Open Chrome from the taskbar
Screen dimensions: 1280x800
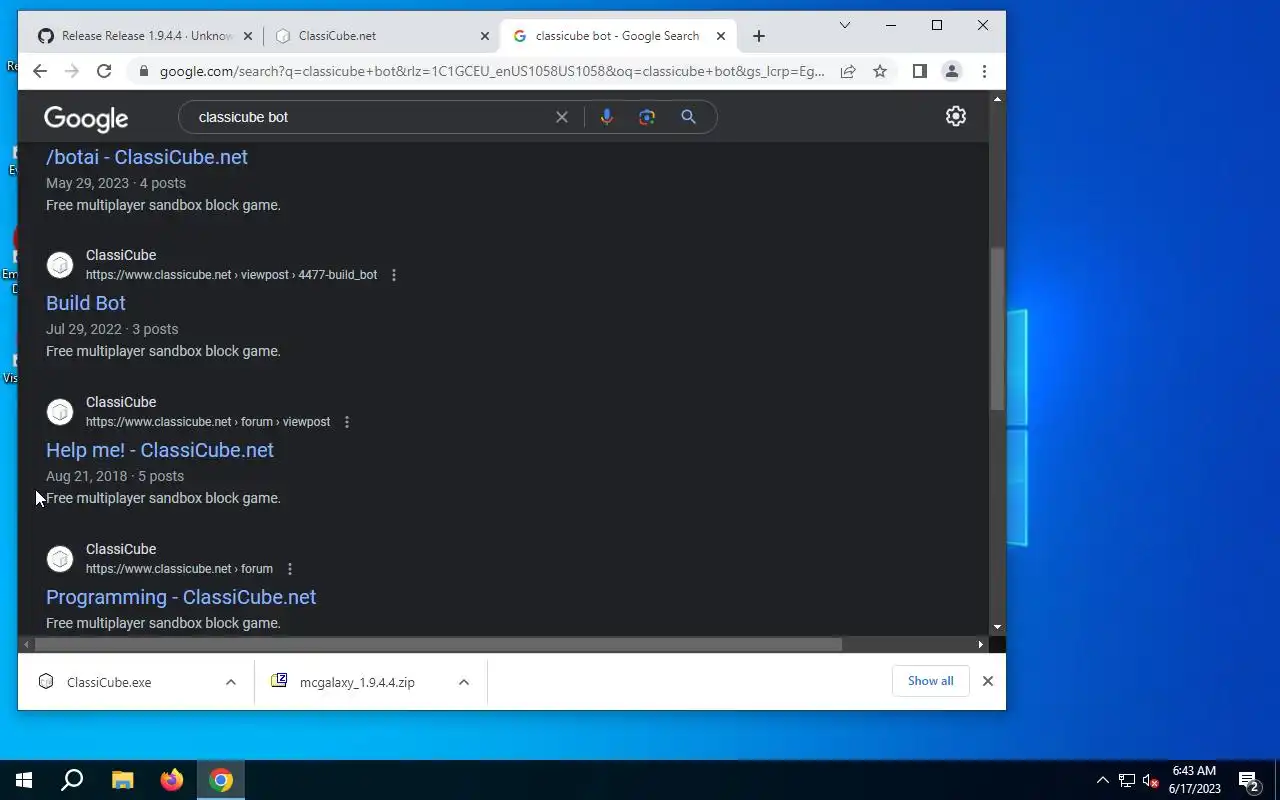(x=221, y=780)
